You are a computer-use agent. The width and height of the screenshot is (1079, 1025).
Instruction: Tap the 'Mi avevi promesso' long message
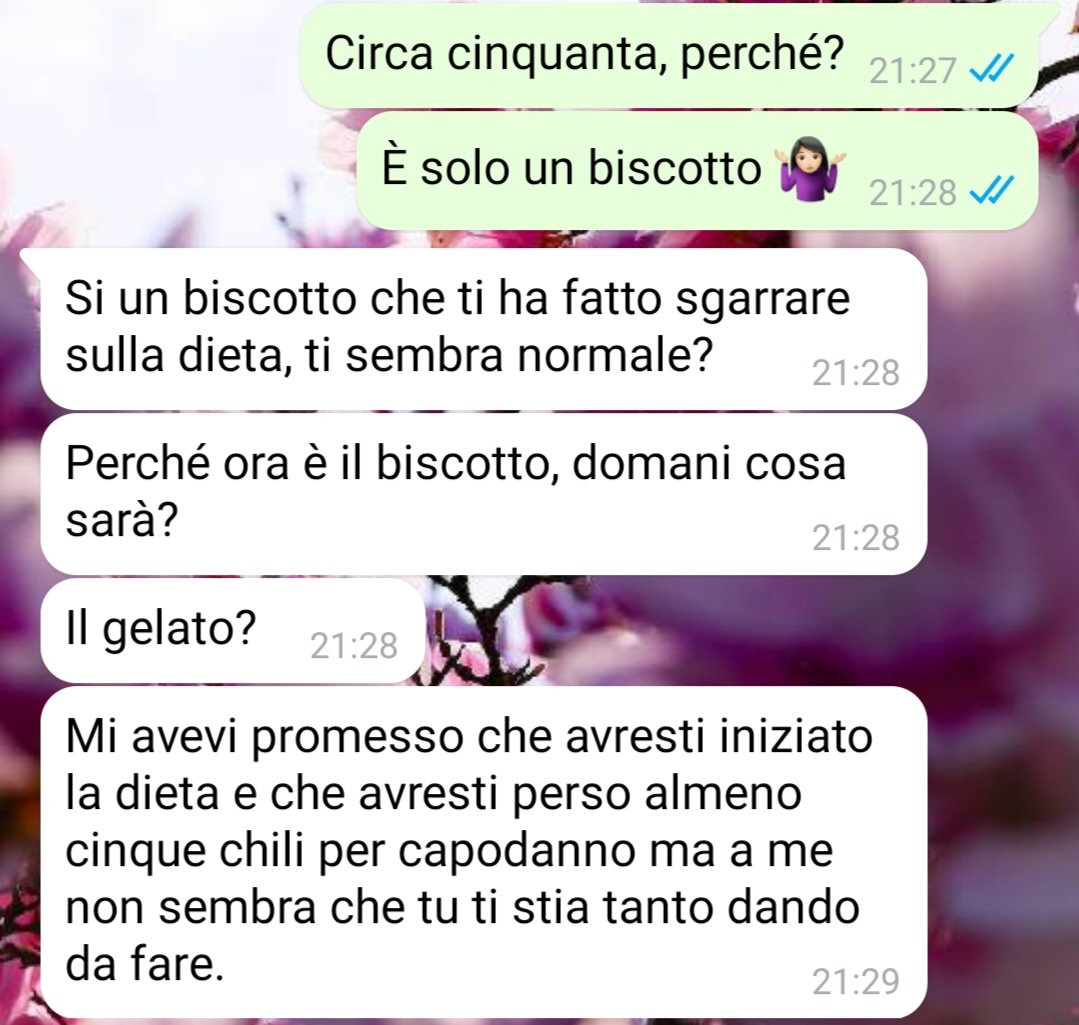(484, 852)
